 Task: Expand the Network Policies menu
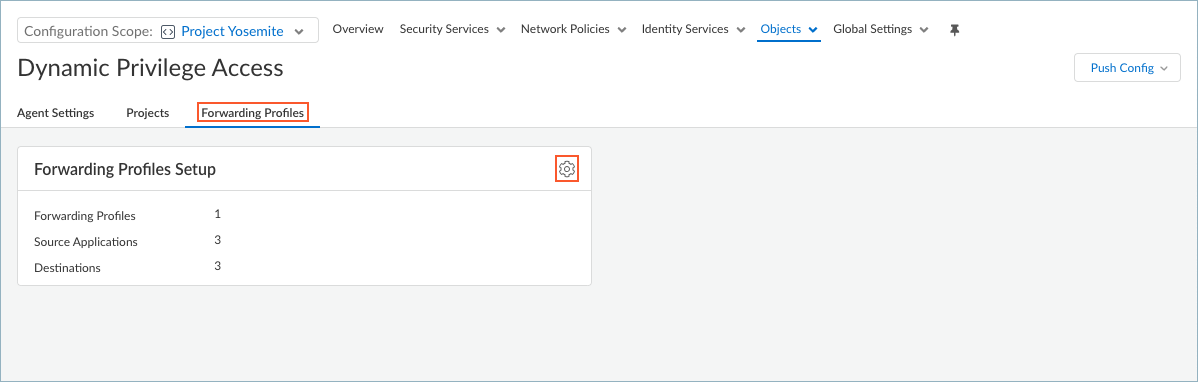[x=573, y=29]
